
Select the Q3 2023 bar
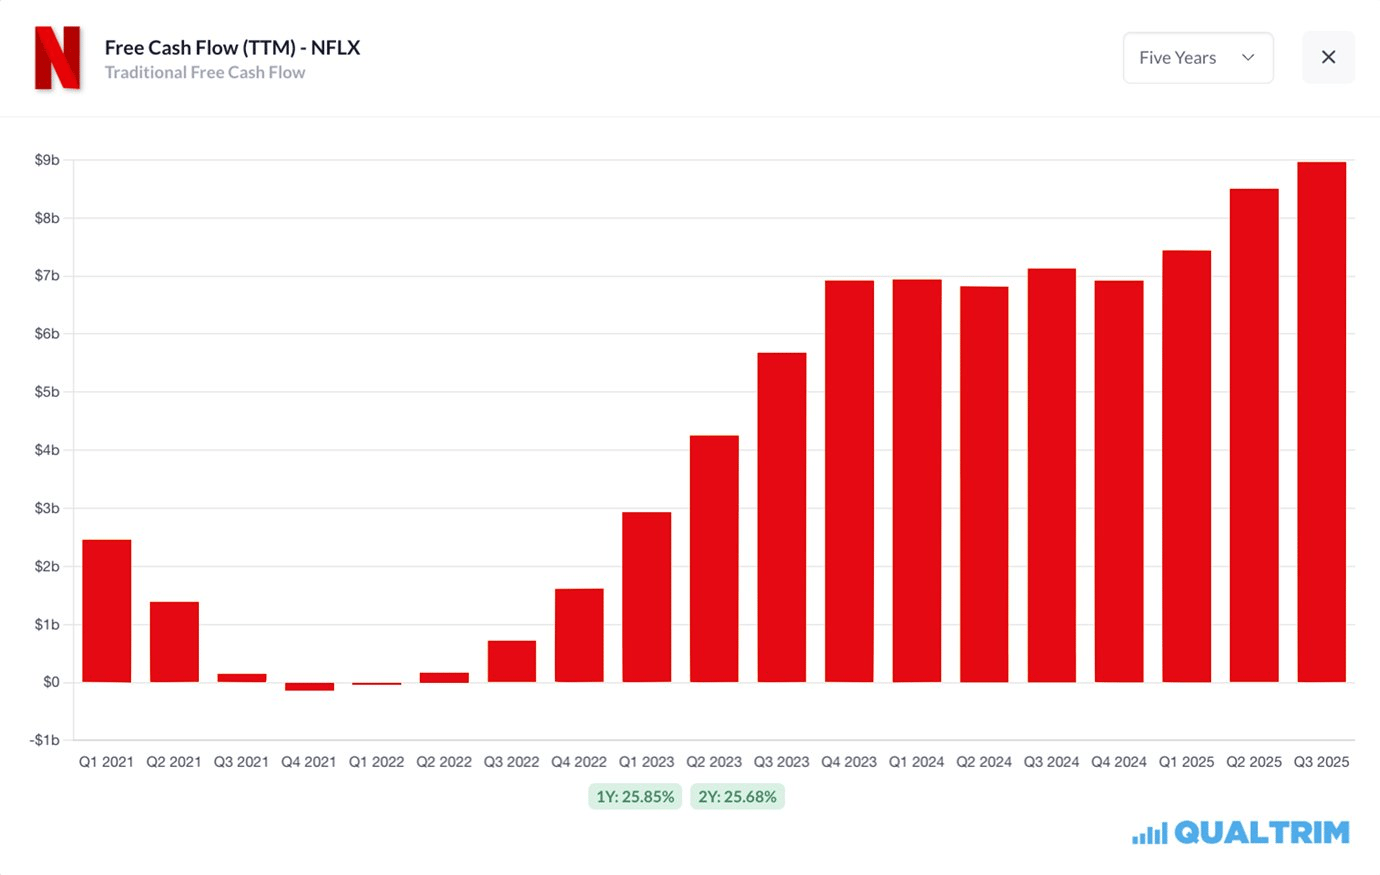point(782,517)
